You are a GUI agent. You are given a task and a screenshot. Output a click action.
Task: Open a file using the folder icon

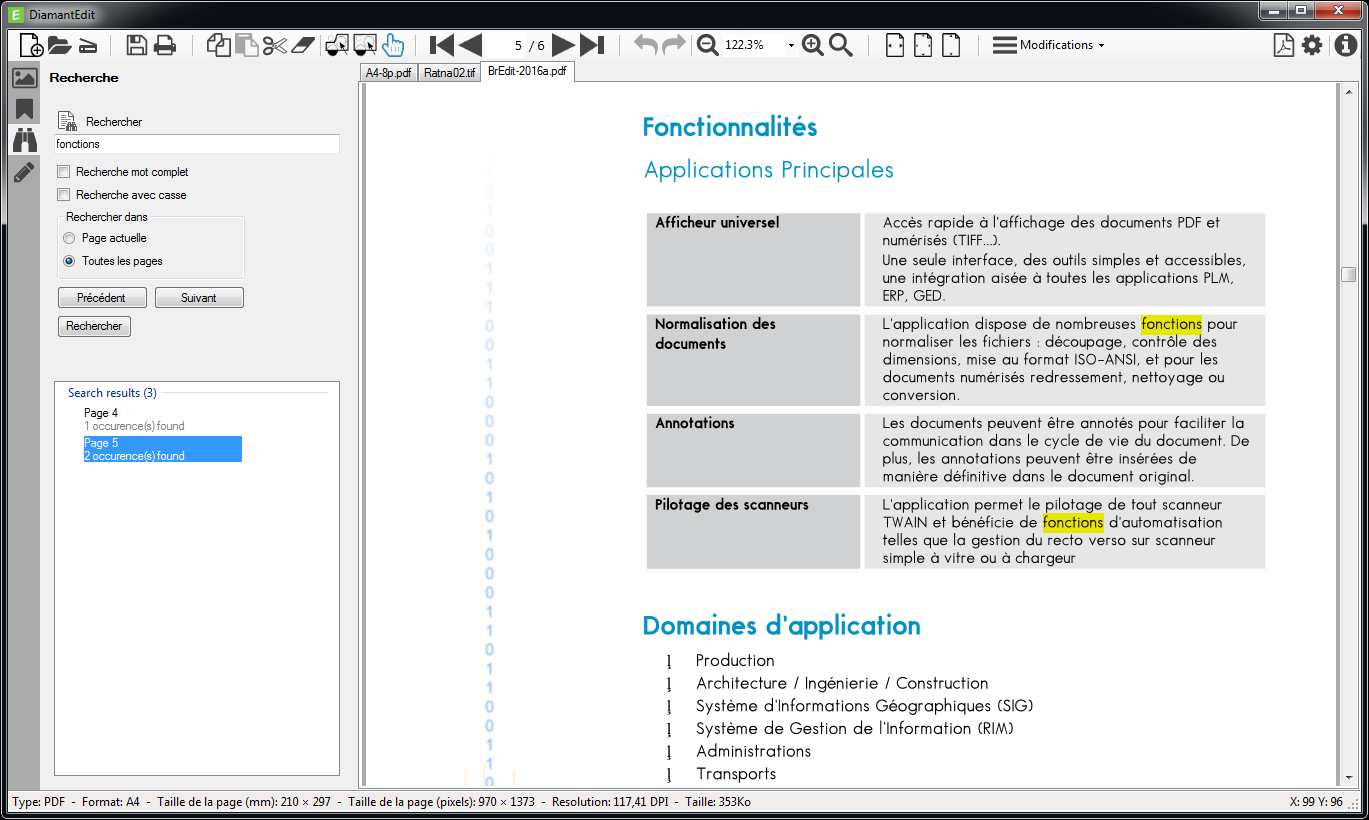coord(59,45)
